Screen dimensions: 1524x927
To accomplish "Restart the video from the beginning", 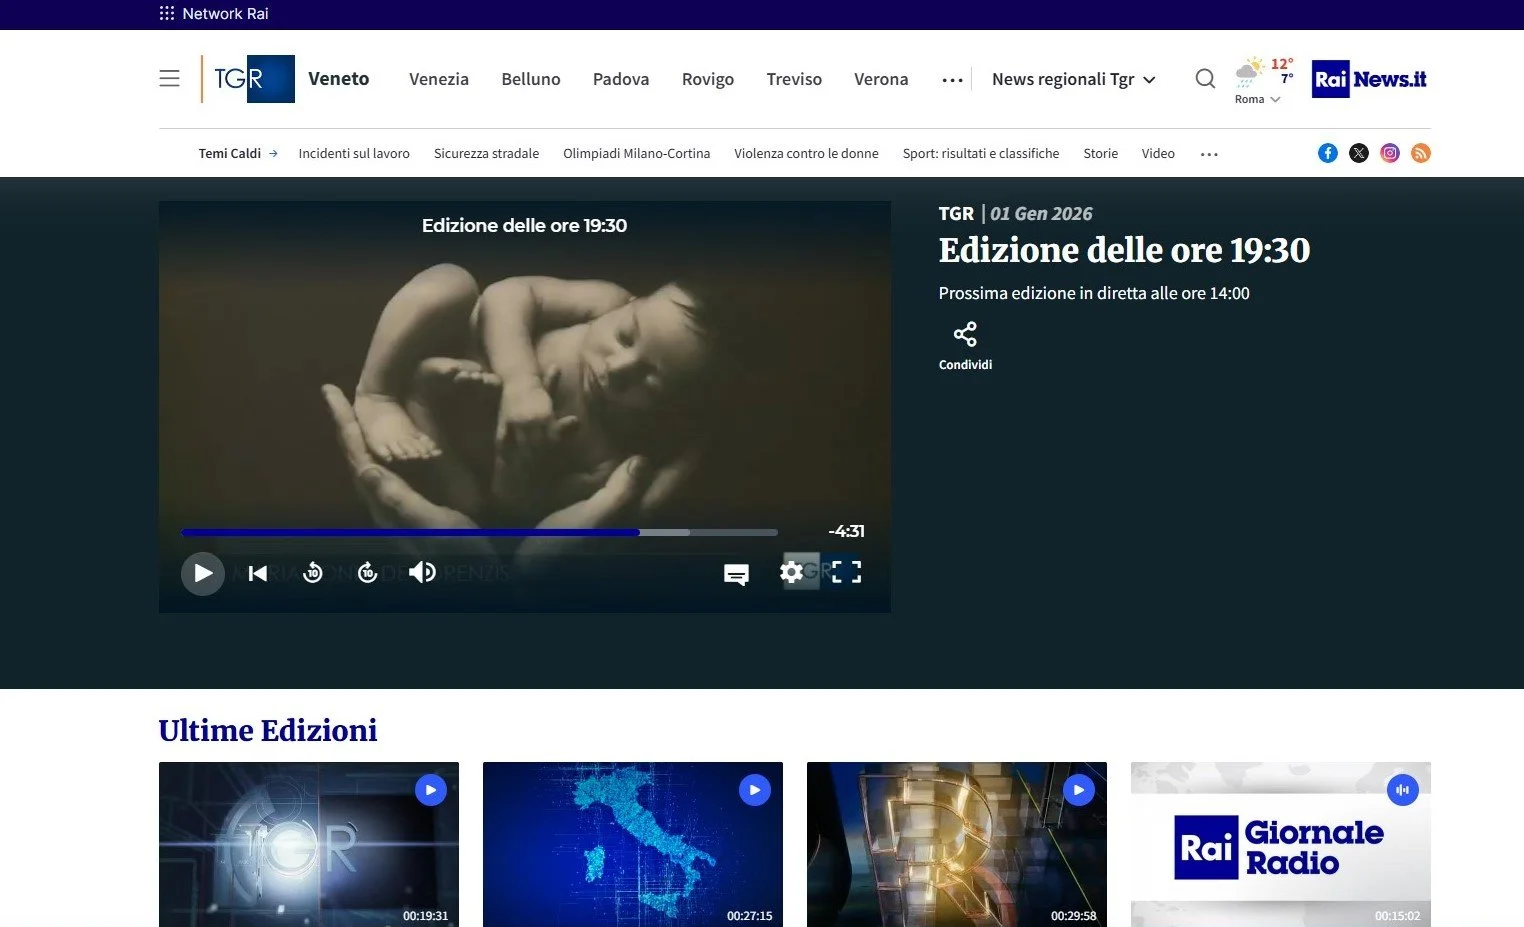I will (x=258, y=573).
